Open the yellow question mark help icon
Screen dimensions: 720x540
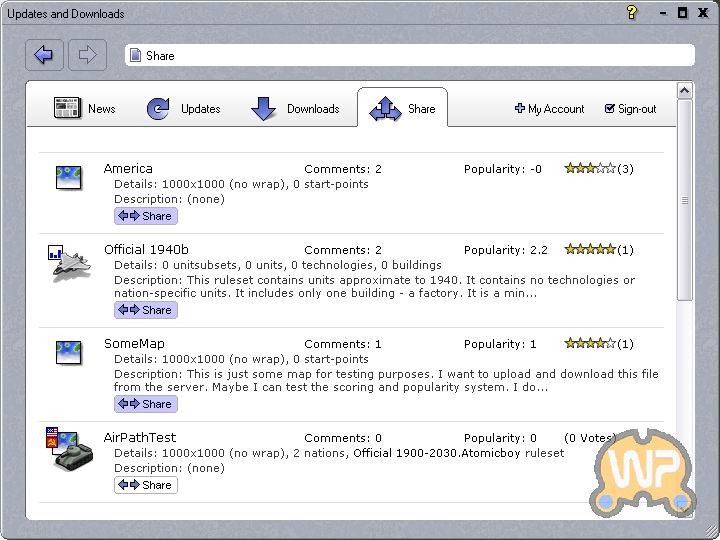coord(632,12)
